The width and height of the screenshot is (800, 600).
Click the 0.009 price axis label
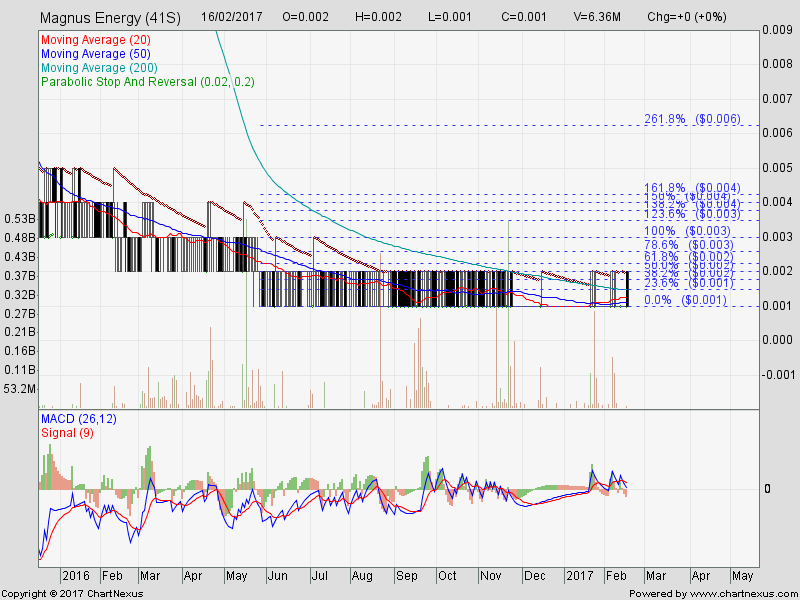778,30
